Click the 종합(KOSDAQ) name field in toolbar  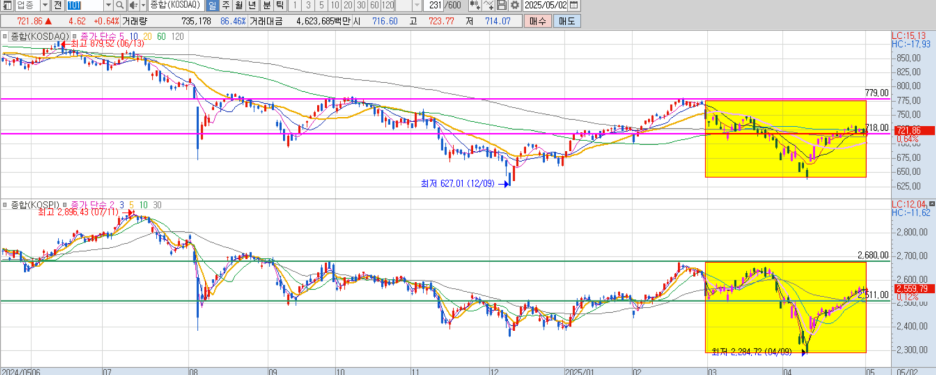pyautogui.click(x=176, y=5)
